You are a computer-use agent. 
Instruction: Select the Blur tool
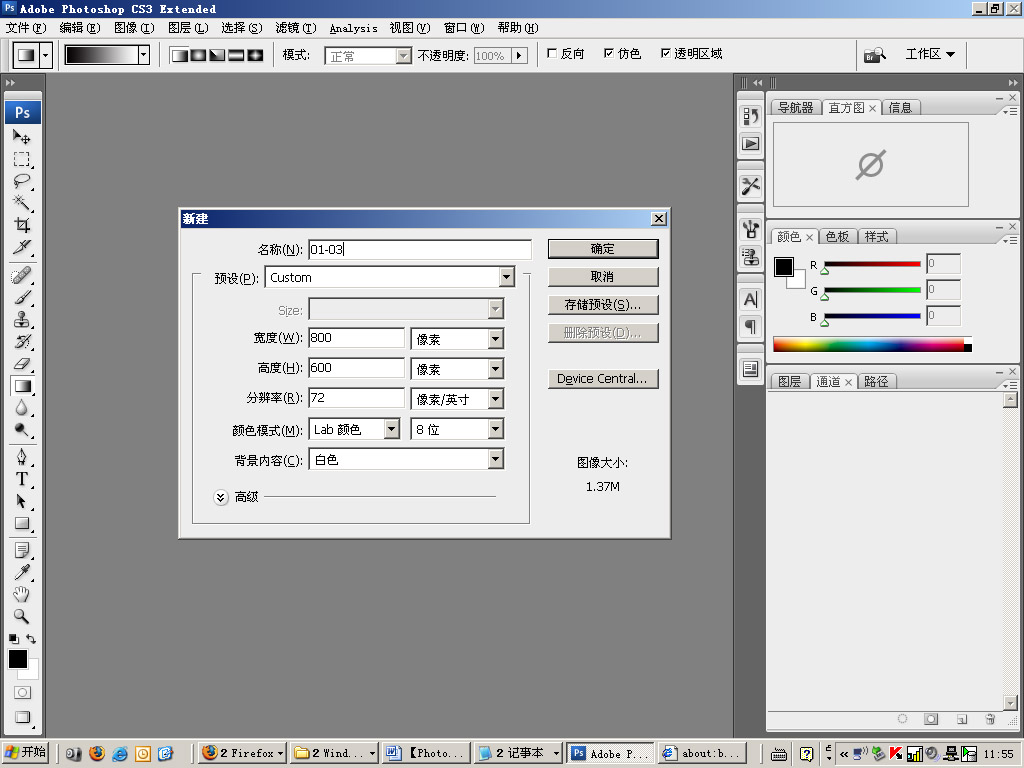point(22,408)
